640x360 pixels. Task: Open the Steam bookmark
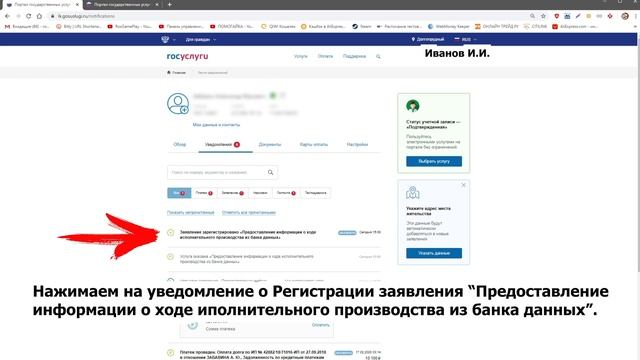(362, 26)
